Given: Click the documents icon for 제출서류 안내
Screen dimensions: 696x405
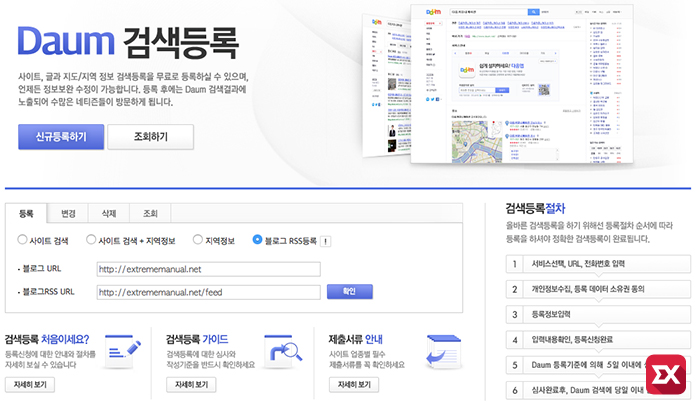Looking at the screenshot, I should 444,353.
